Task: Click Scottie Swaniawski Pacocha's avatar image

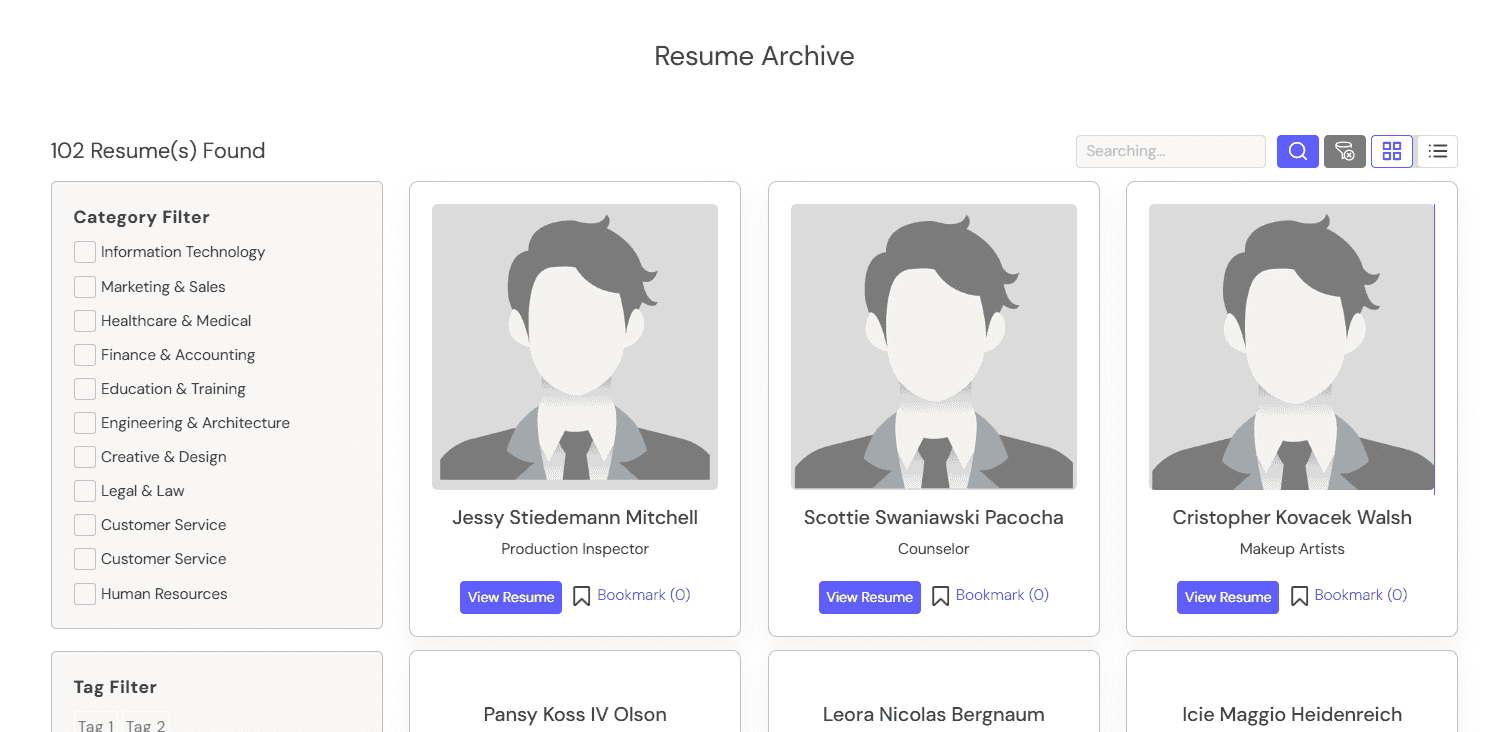Action: 933,347
